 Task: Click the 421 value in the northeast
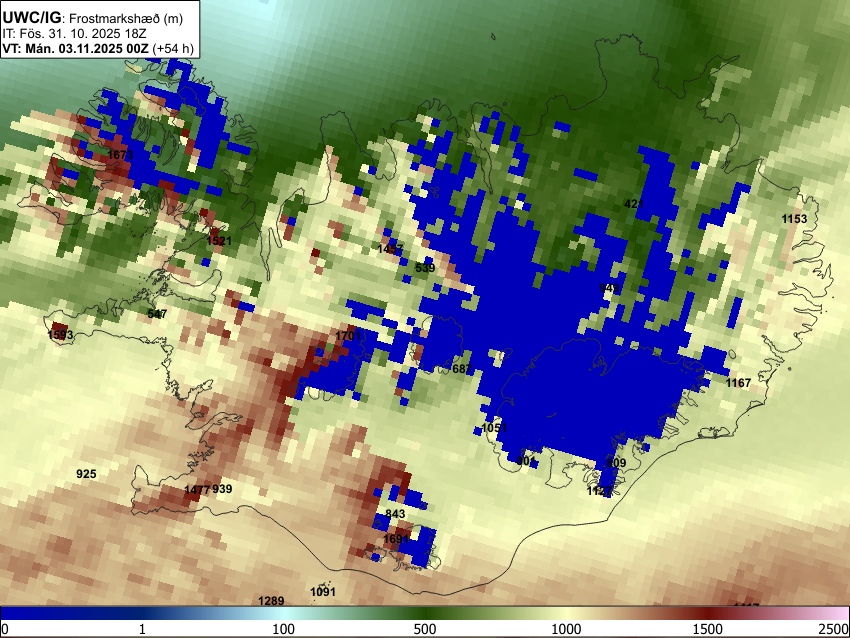point(634,204)
